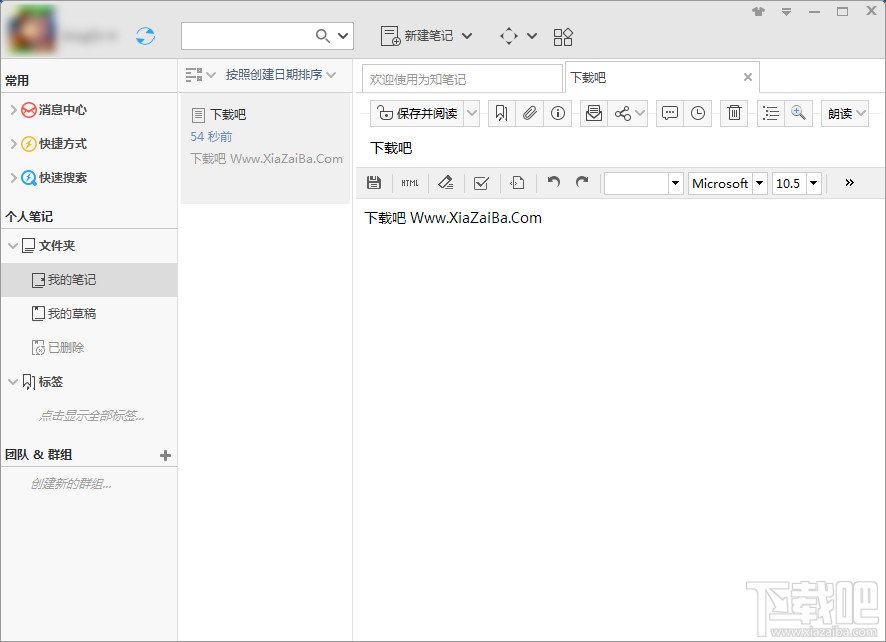The image size is (886, 642).
Task: Open the 朗读 read-aloud dropdown
Action: coord(843,113)
